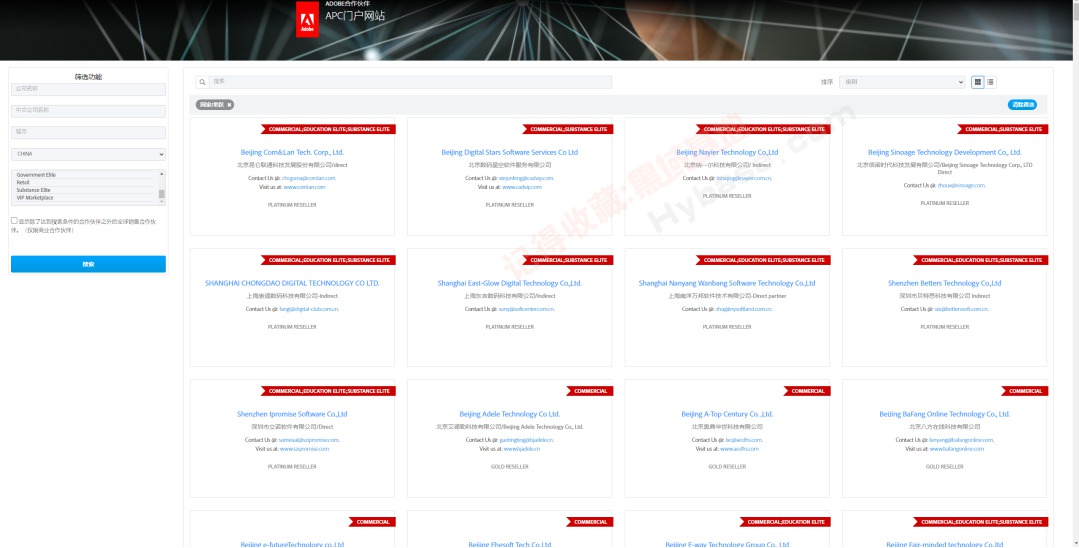Click Beijing Adele contact email link
Viewport: 1079px width, 548px height.
pos(526,440)
